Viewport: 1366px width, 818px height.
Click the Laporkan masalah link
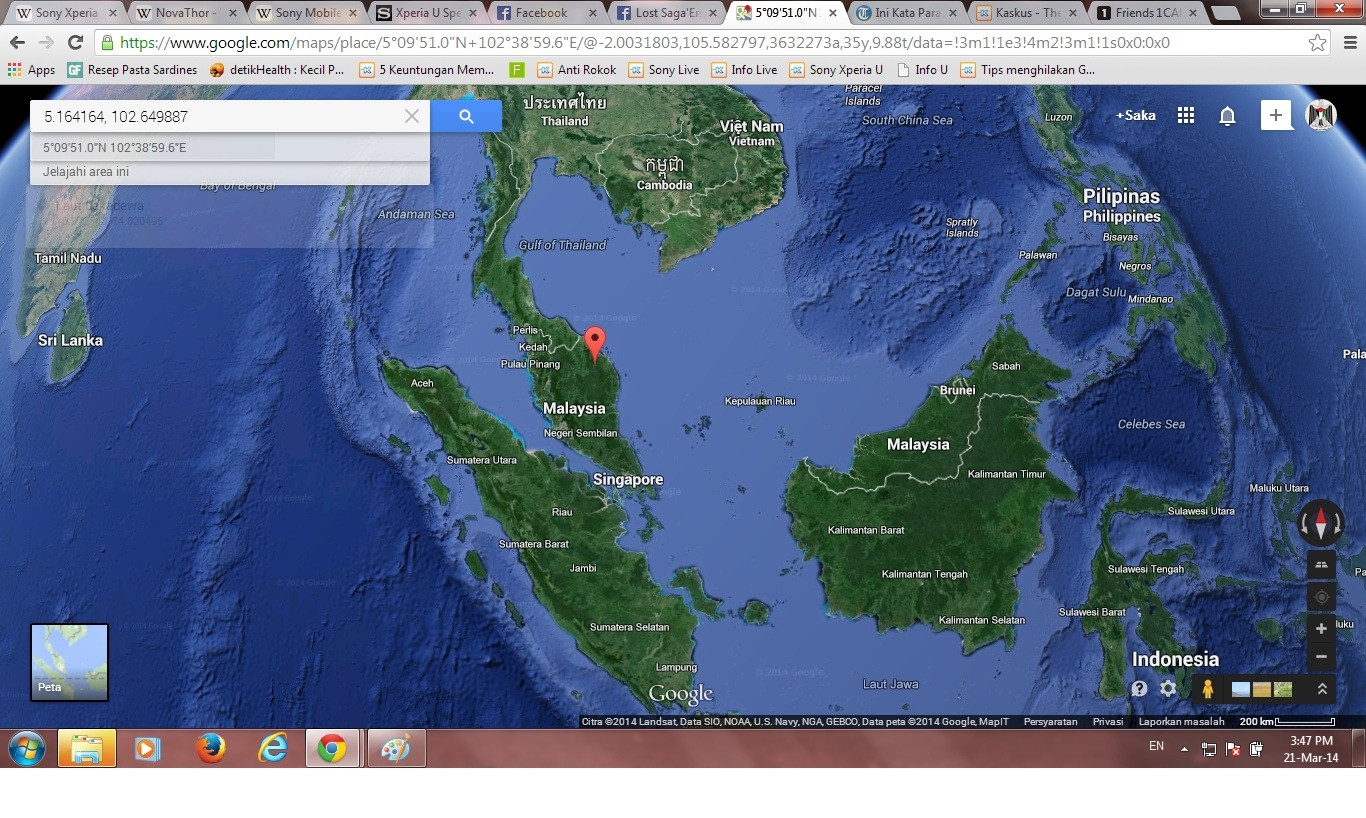[x=1181, y=721]
